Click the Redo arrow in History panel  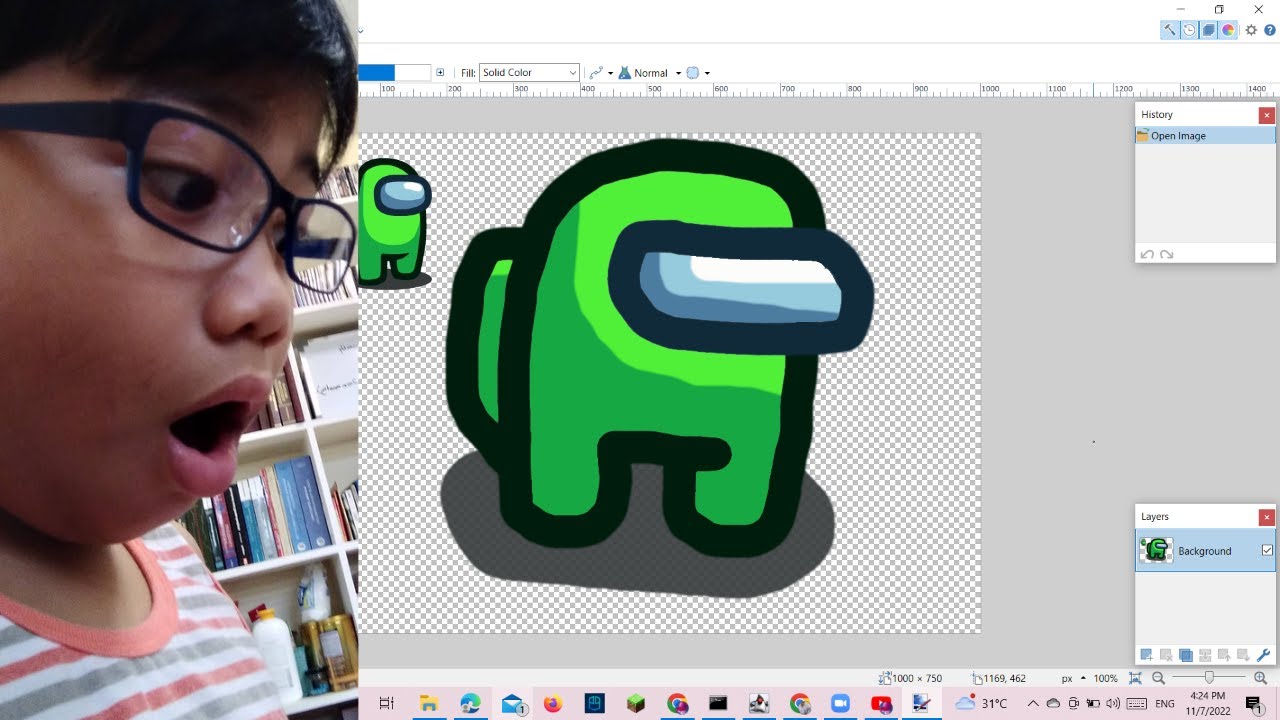(1166, 254)
